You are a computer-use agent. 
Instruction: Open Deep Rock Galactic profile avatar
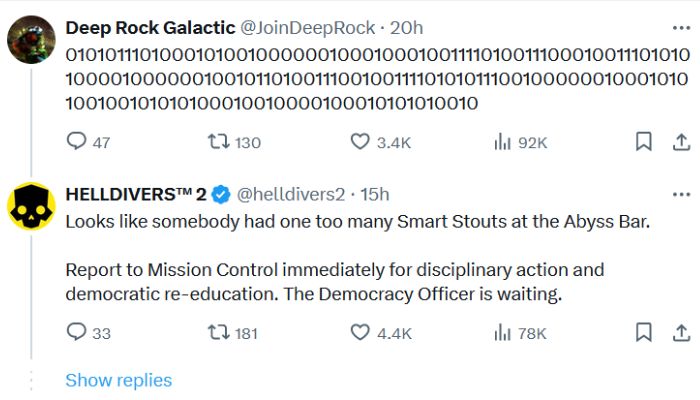coord(31,40)
